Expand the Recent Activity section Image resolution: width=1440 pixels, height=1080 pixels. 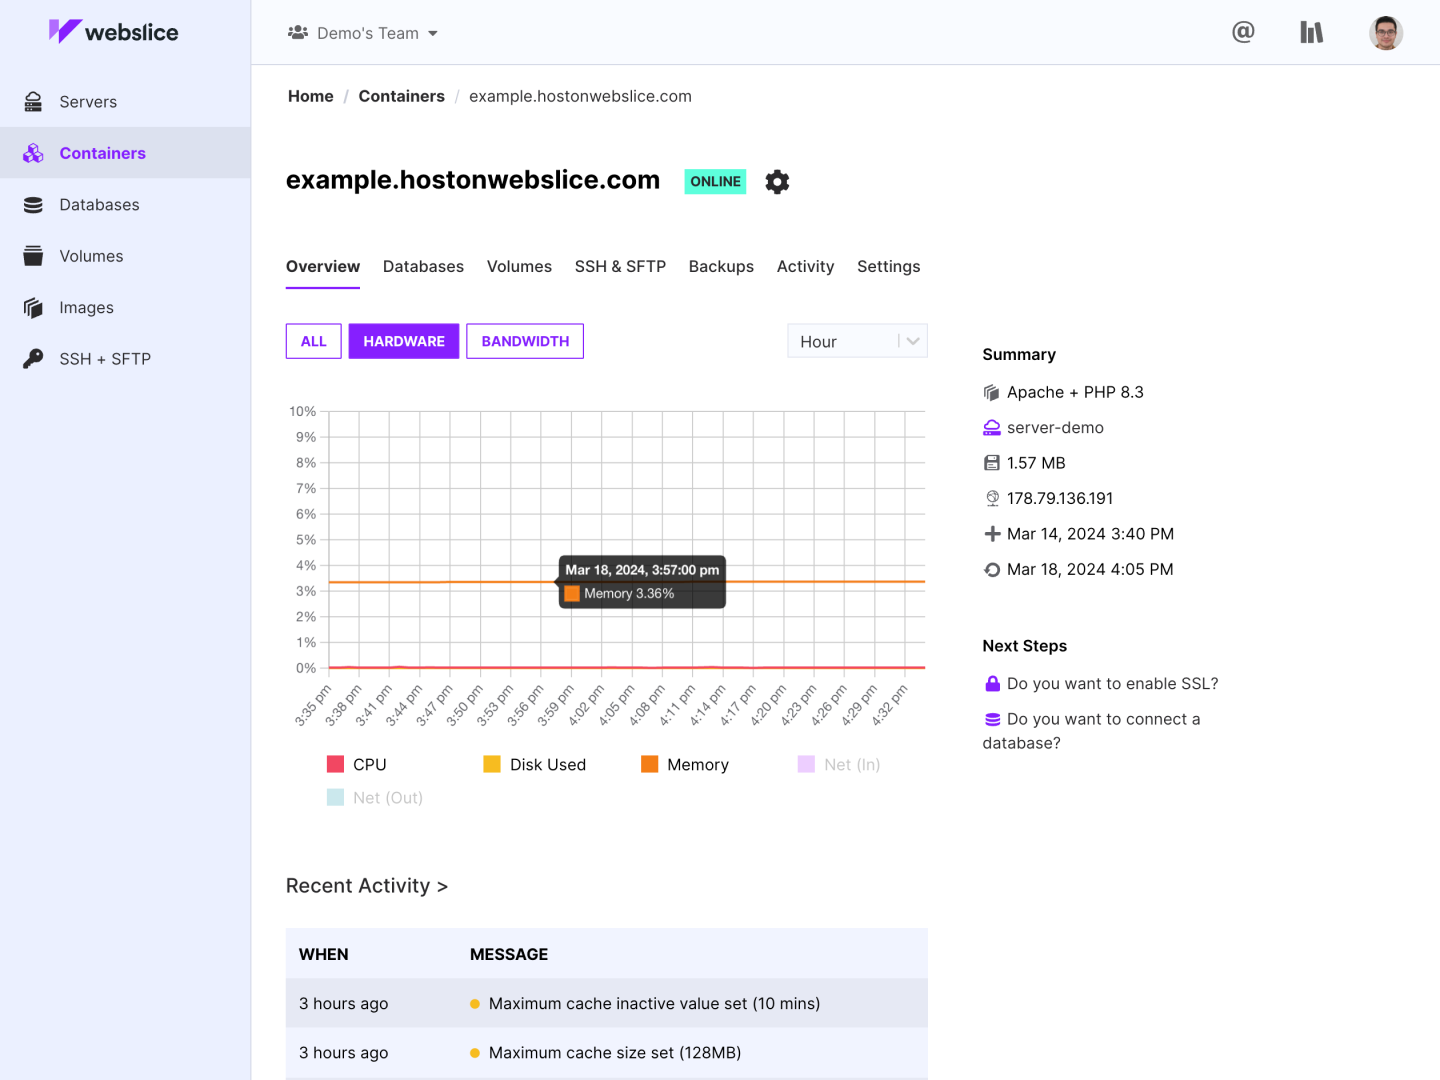pos(366,886)
